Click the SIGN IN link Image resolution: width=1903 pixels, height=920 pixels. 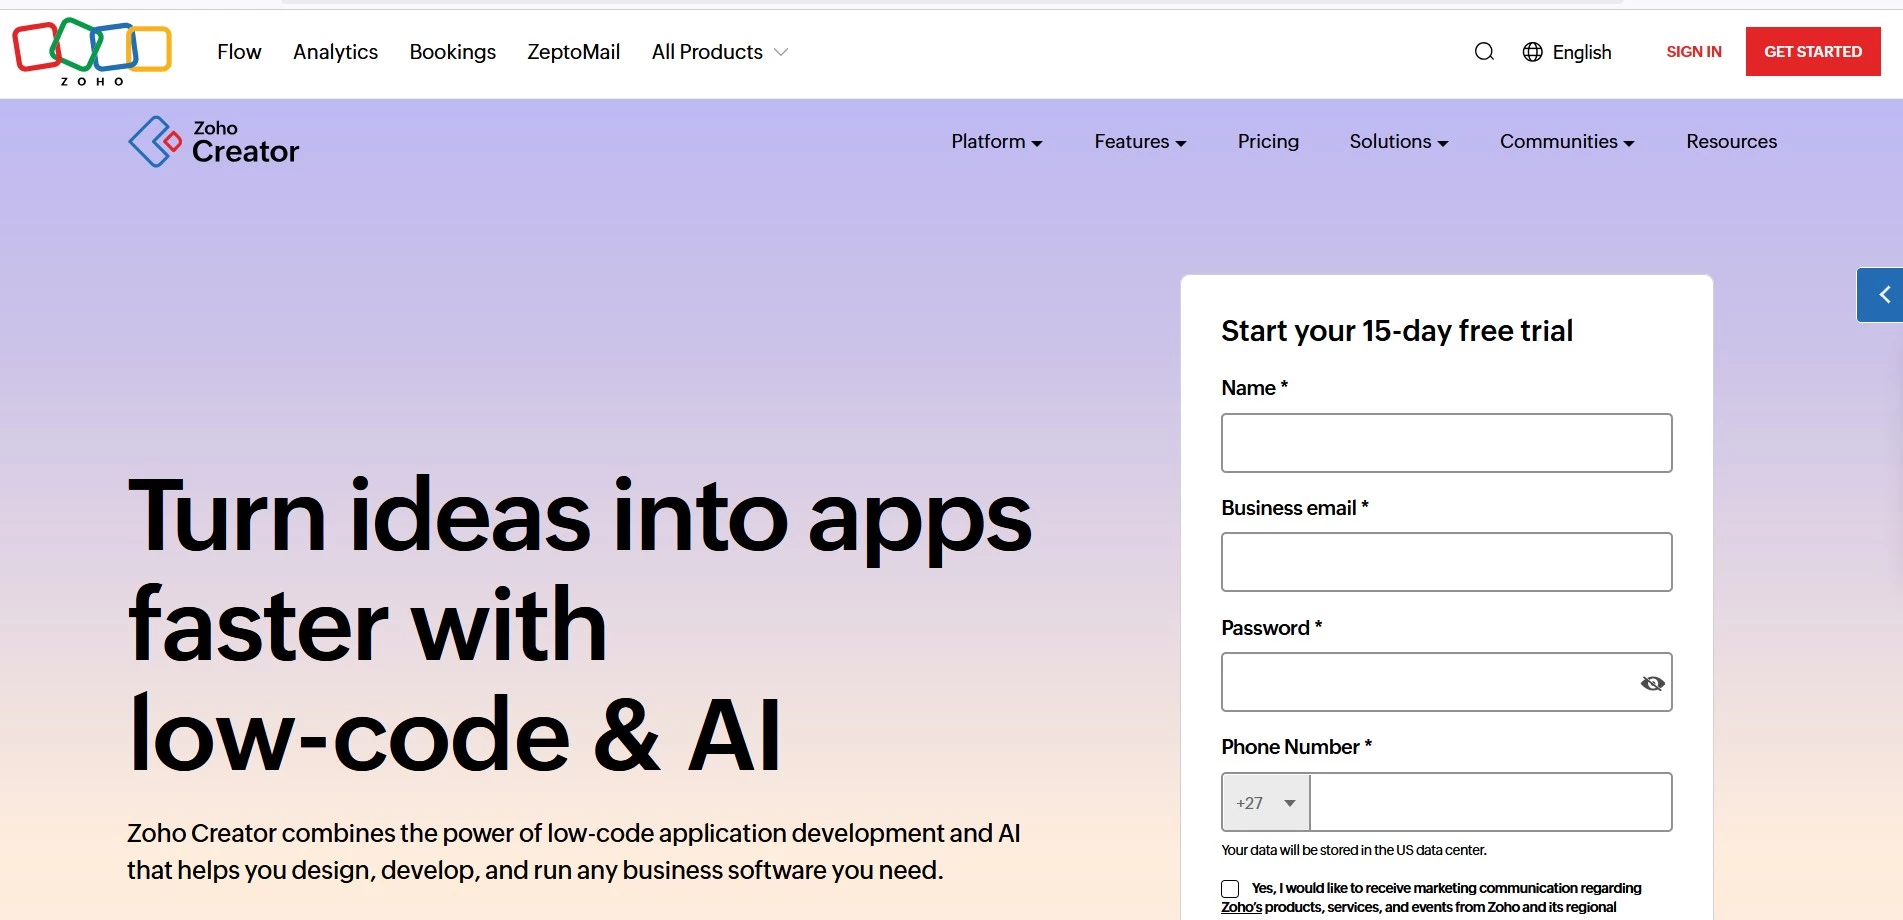1693,52
